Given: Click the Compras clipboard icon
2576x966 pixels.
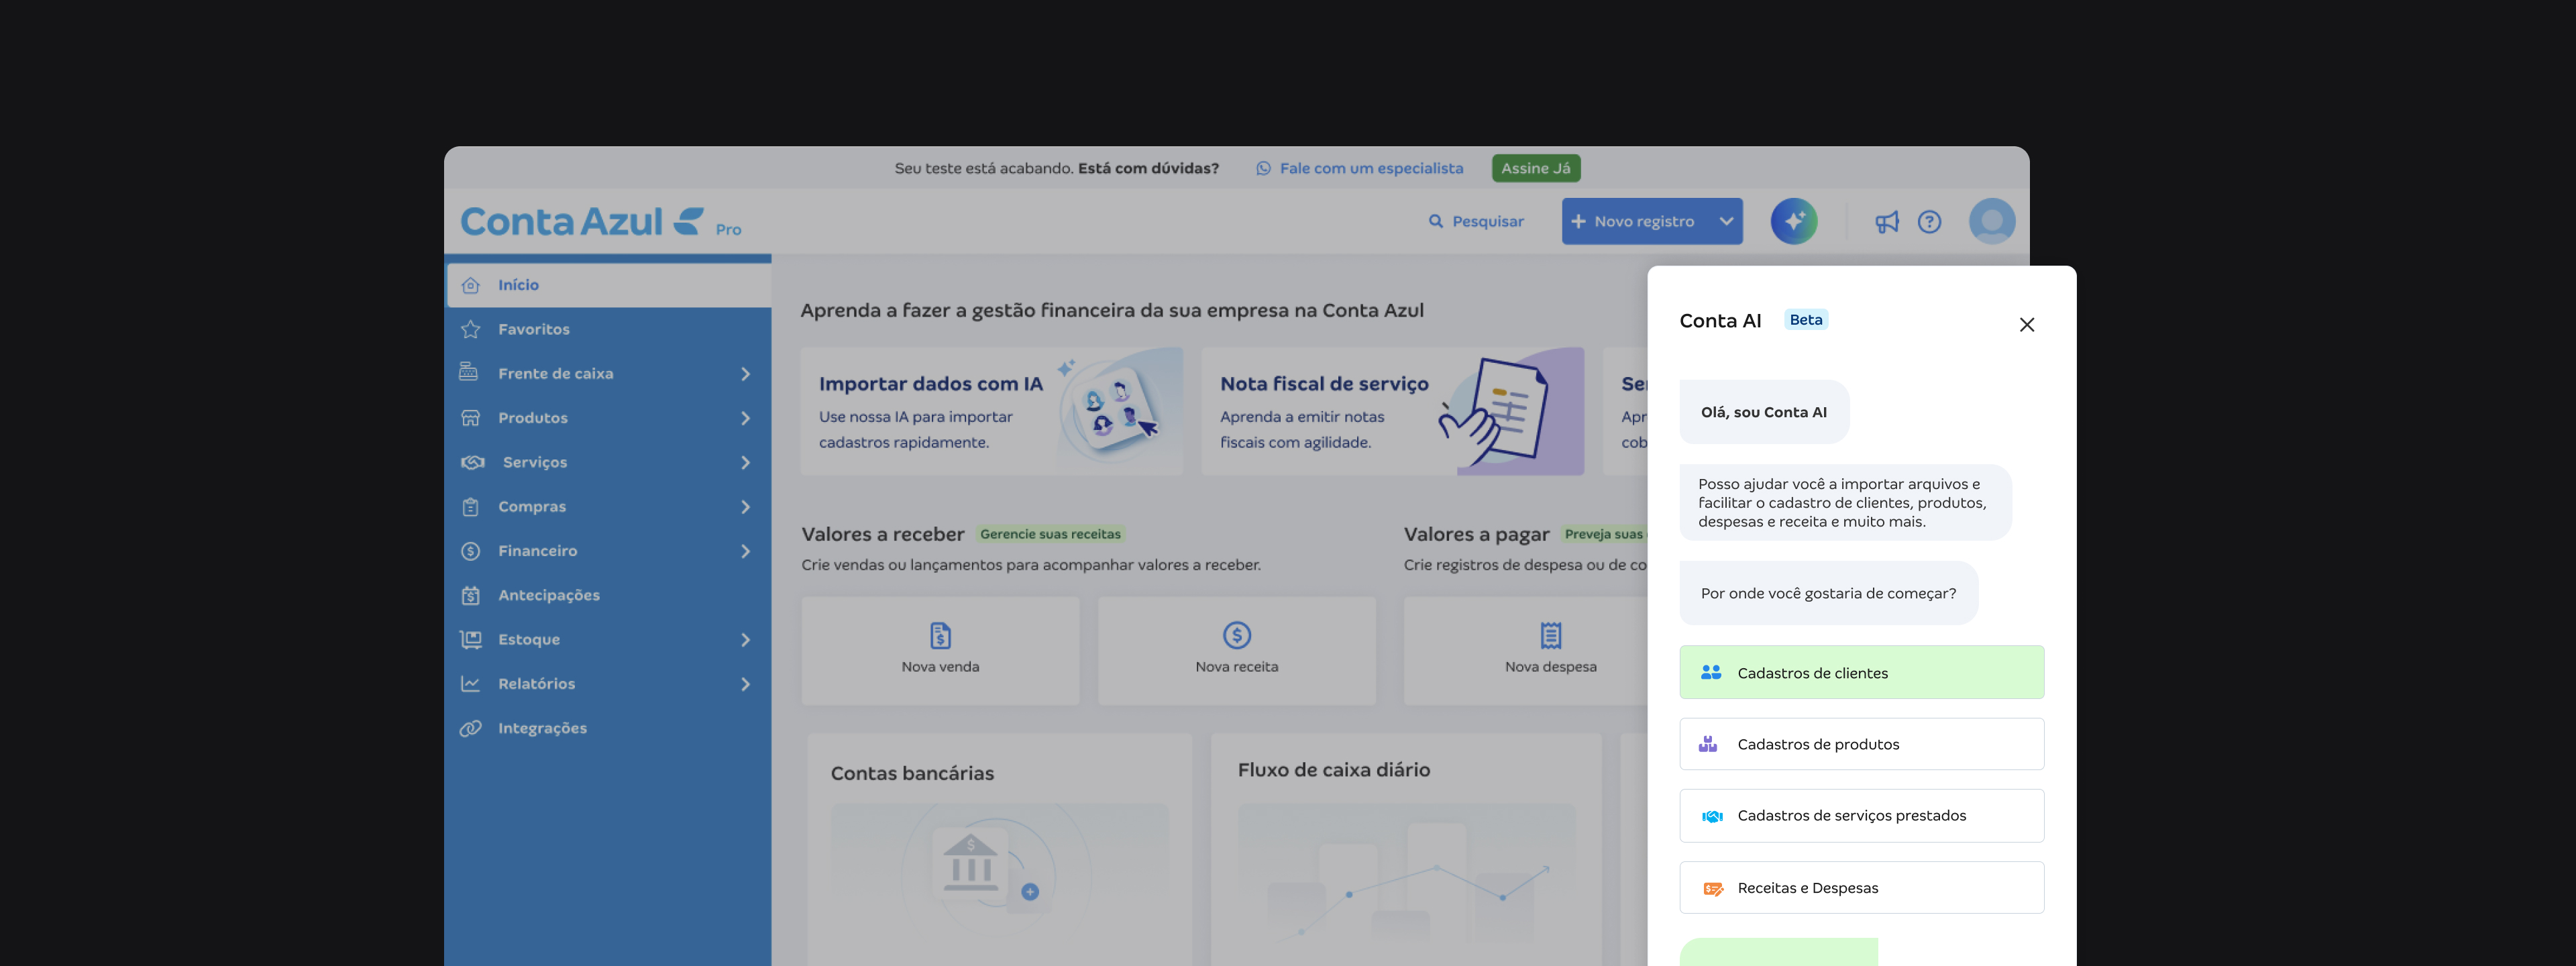Looking at the screenshot, I should point(471,507).
